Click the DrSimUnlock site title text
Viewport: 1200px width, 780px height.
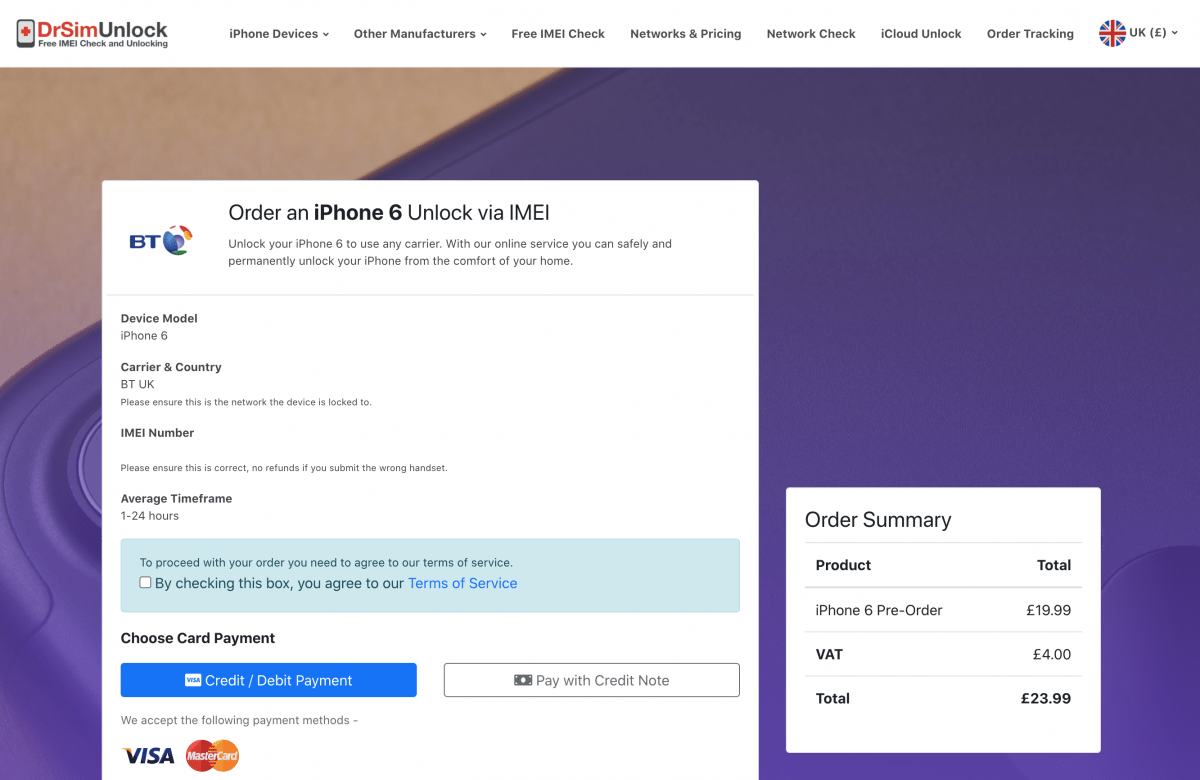[103, 29]
